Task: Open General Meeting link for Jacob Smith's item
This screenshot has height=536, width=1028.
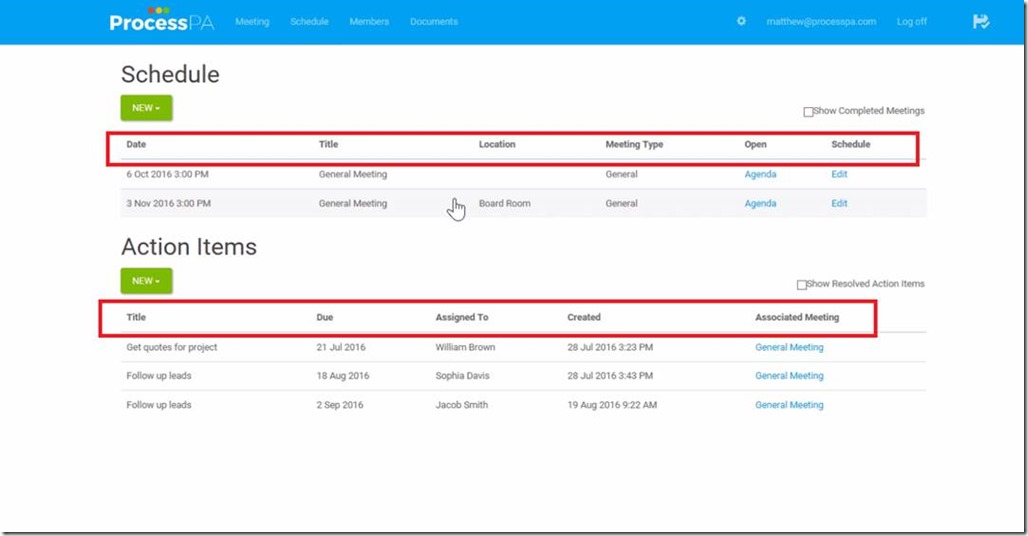Action: [x=789, y=405]
